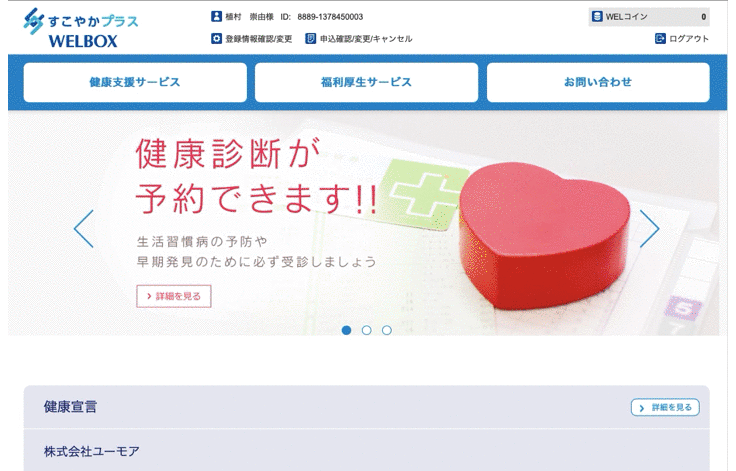Click the red heart banner image
Screen dimensions: 736x471
click(544, 237)
